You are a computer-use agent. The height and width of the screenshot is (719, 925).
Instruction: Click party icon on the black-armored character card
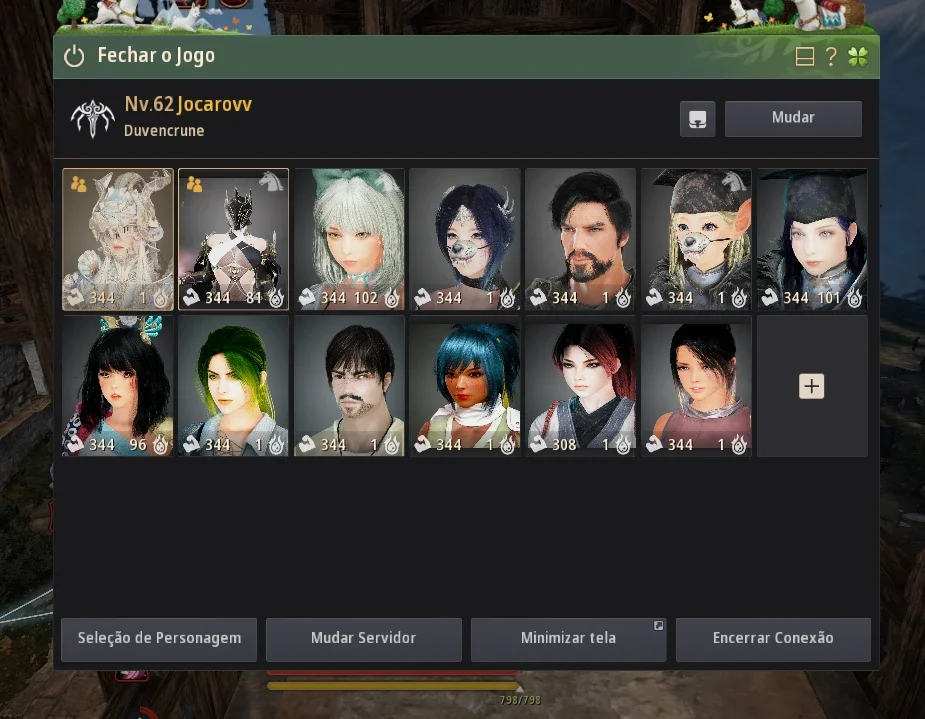(x=194, y=184)
